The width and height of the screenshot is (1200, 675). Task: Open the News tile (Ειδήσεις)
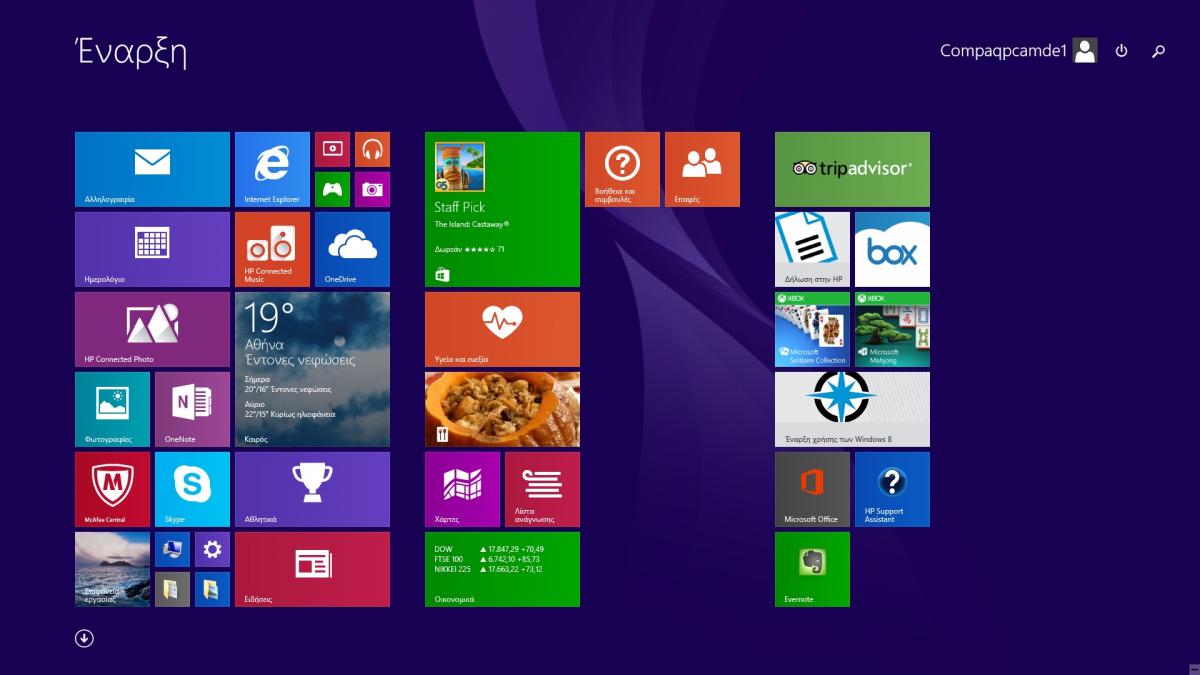312,569
